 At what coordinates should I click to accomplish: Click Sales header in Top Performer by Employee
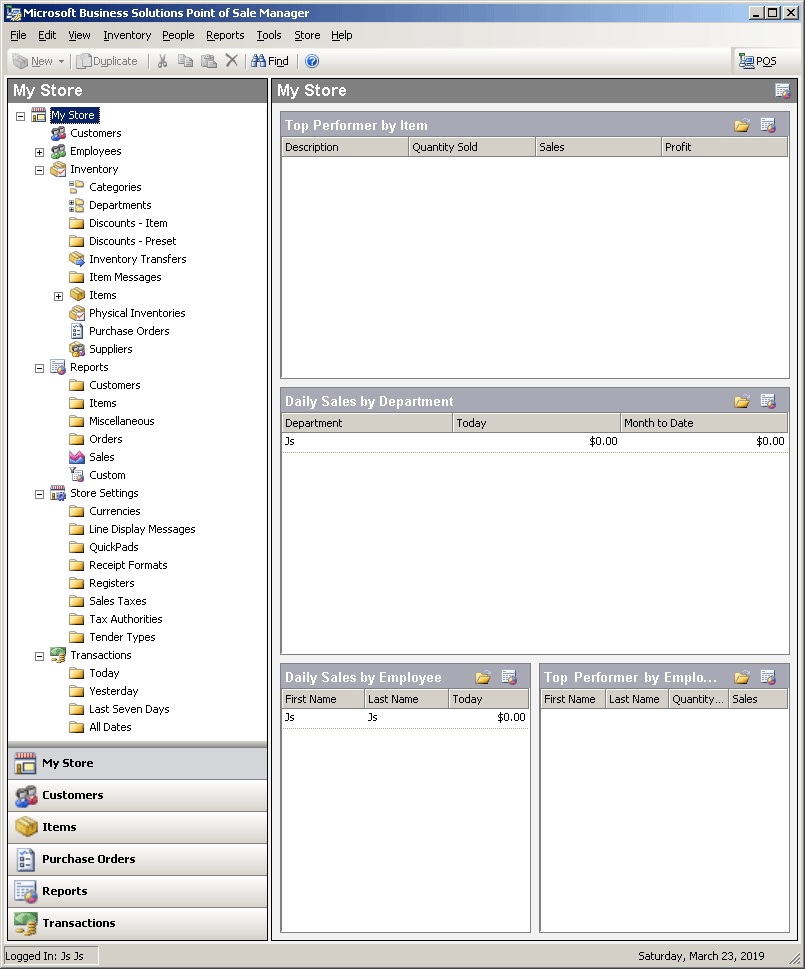coord(757,700)
